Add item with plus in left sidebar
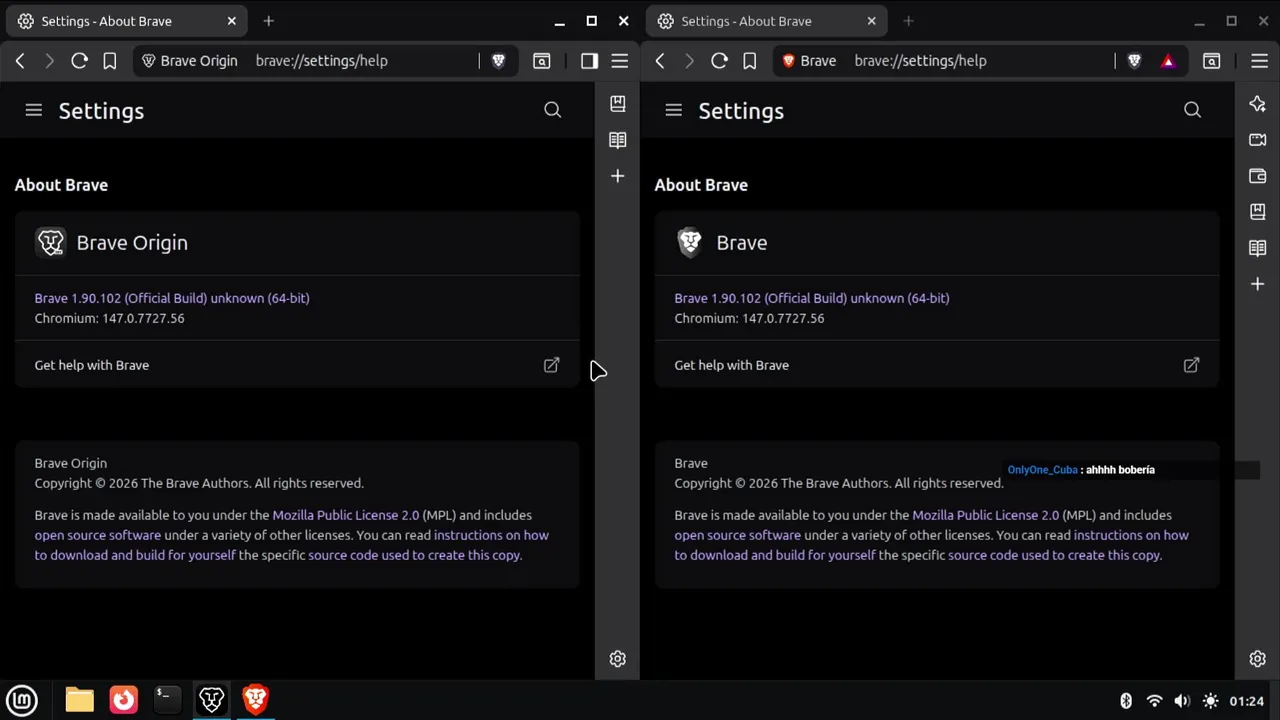Screen dimensions: 1280x720 [x=617, y=176]
